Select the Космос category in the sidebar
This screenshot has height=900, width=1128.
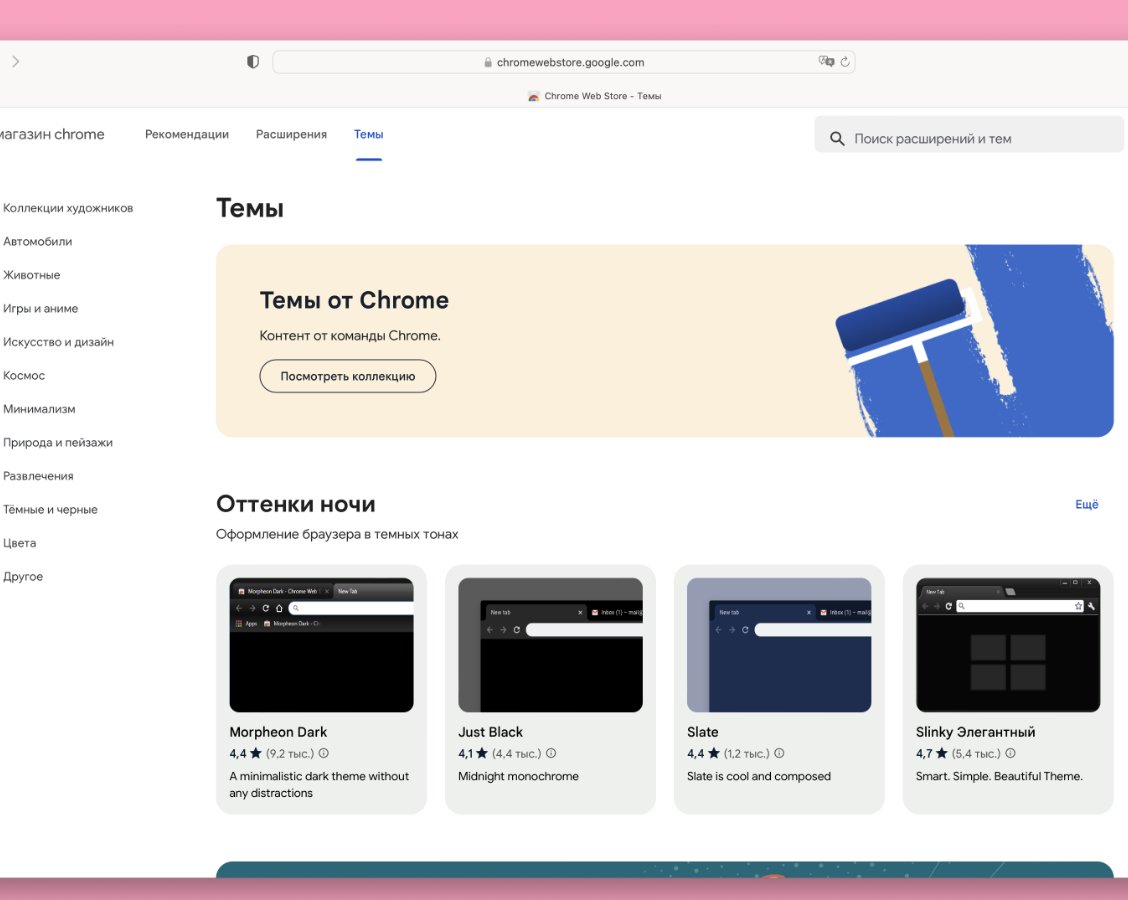(x=23, y=375)
